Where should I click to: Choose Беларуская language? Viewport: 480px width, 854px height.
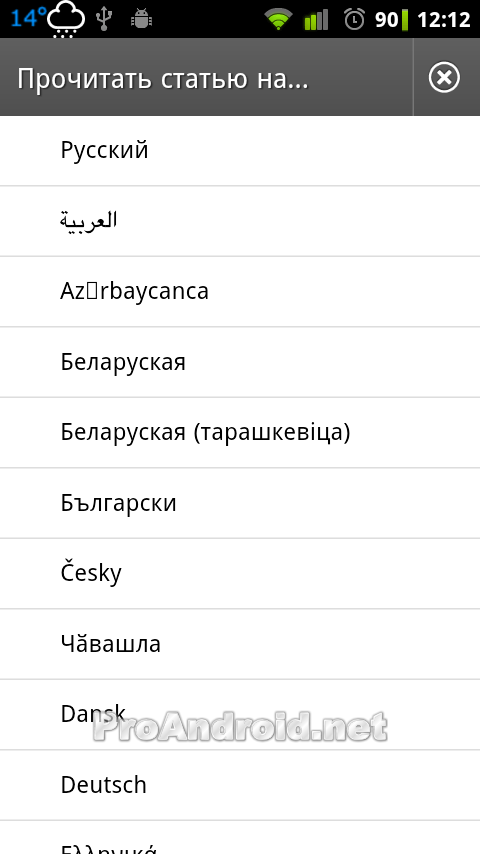pos(240,362)
